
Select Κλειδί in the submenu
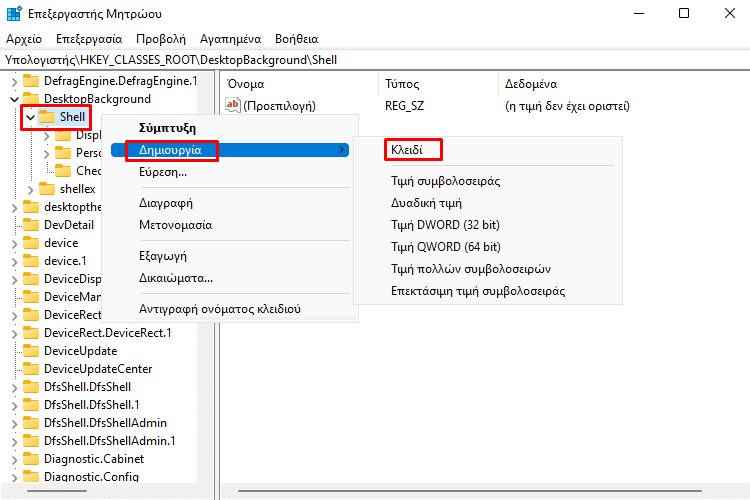pos(488,150)
